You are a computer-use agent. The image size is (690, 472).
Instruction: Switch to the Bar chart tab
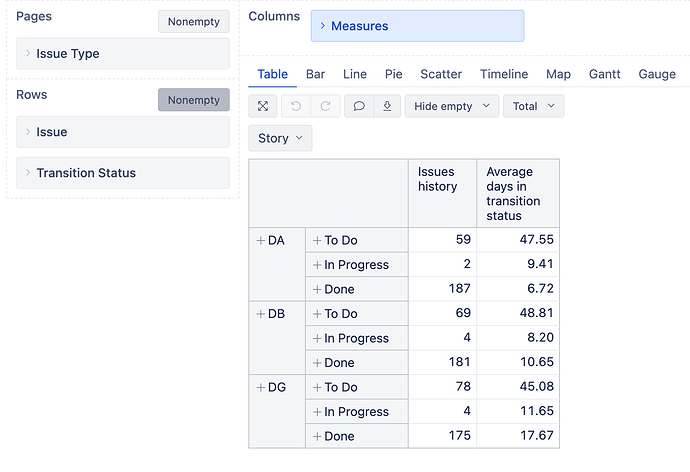(316, 74)
